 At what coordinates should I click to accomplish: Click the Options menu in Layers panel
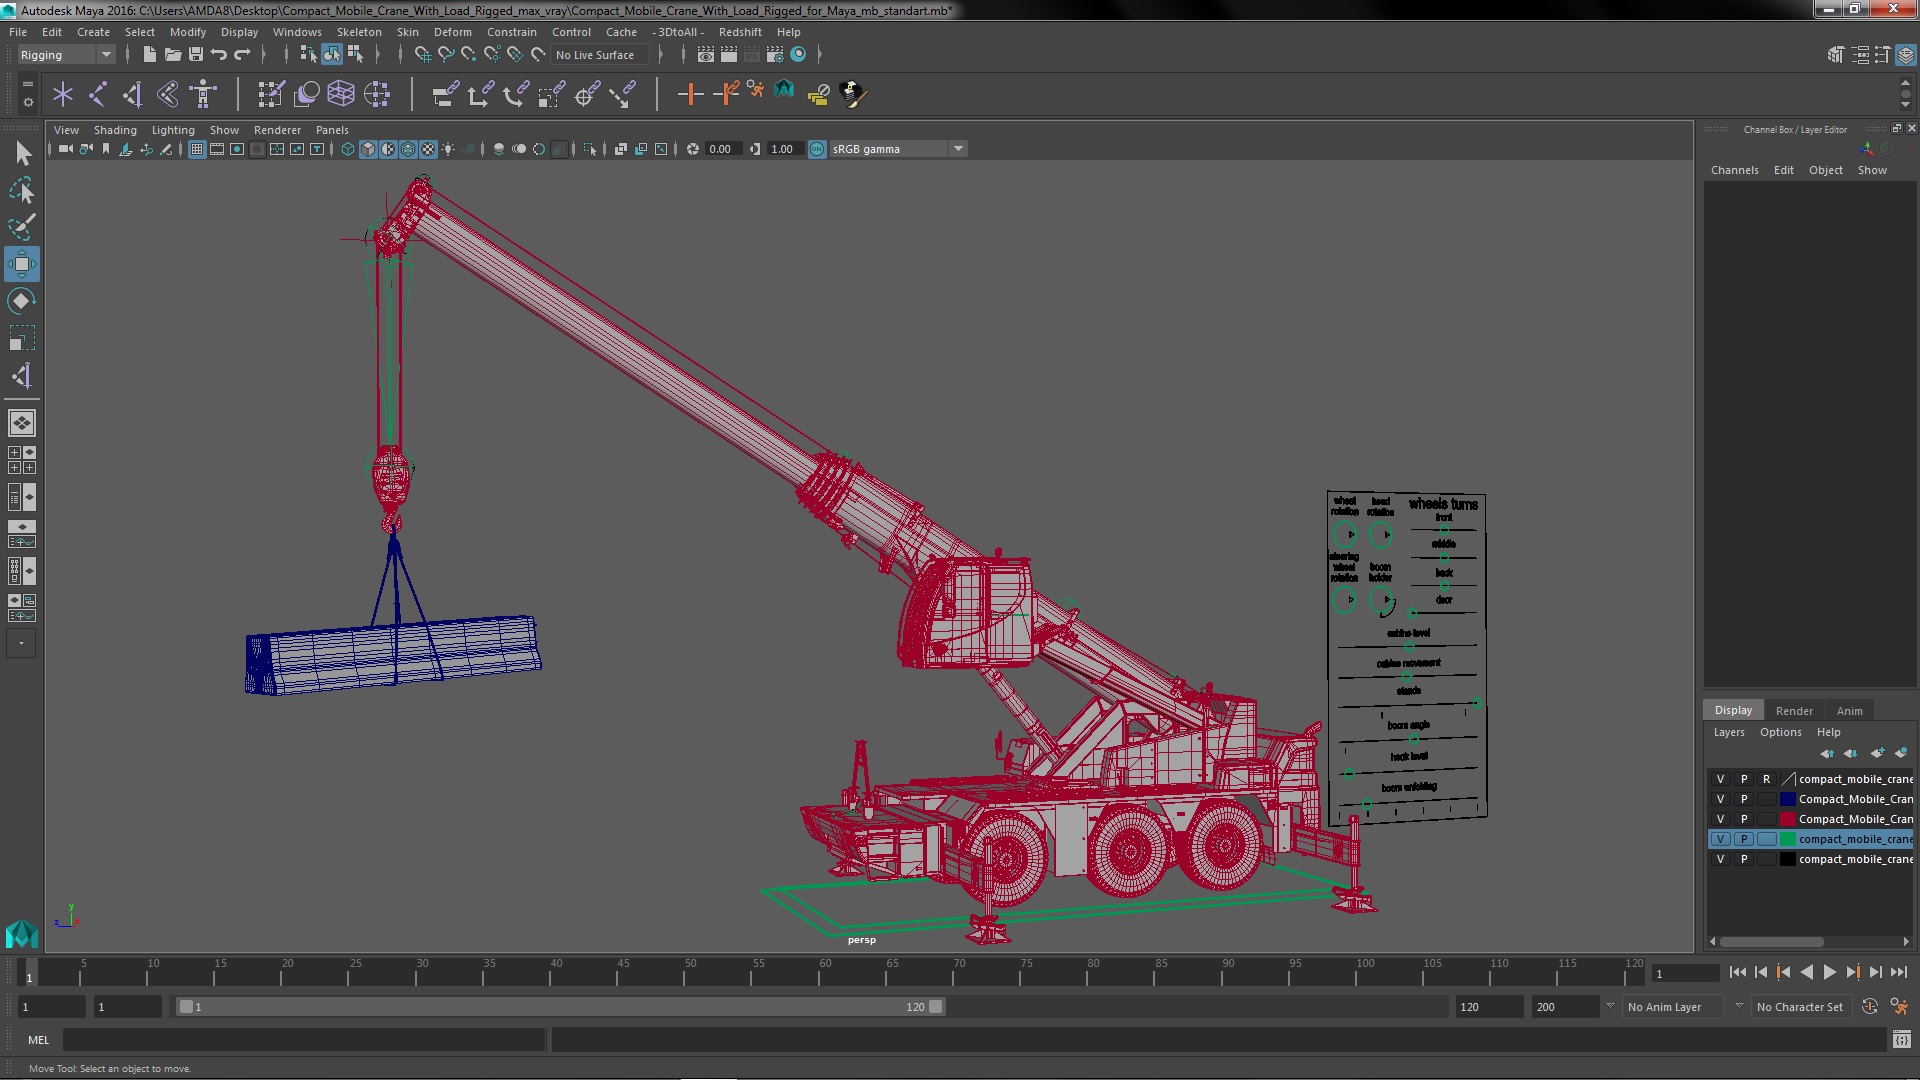tap(1780, 732)
